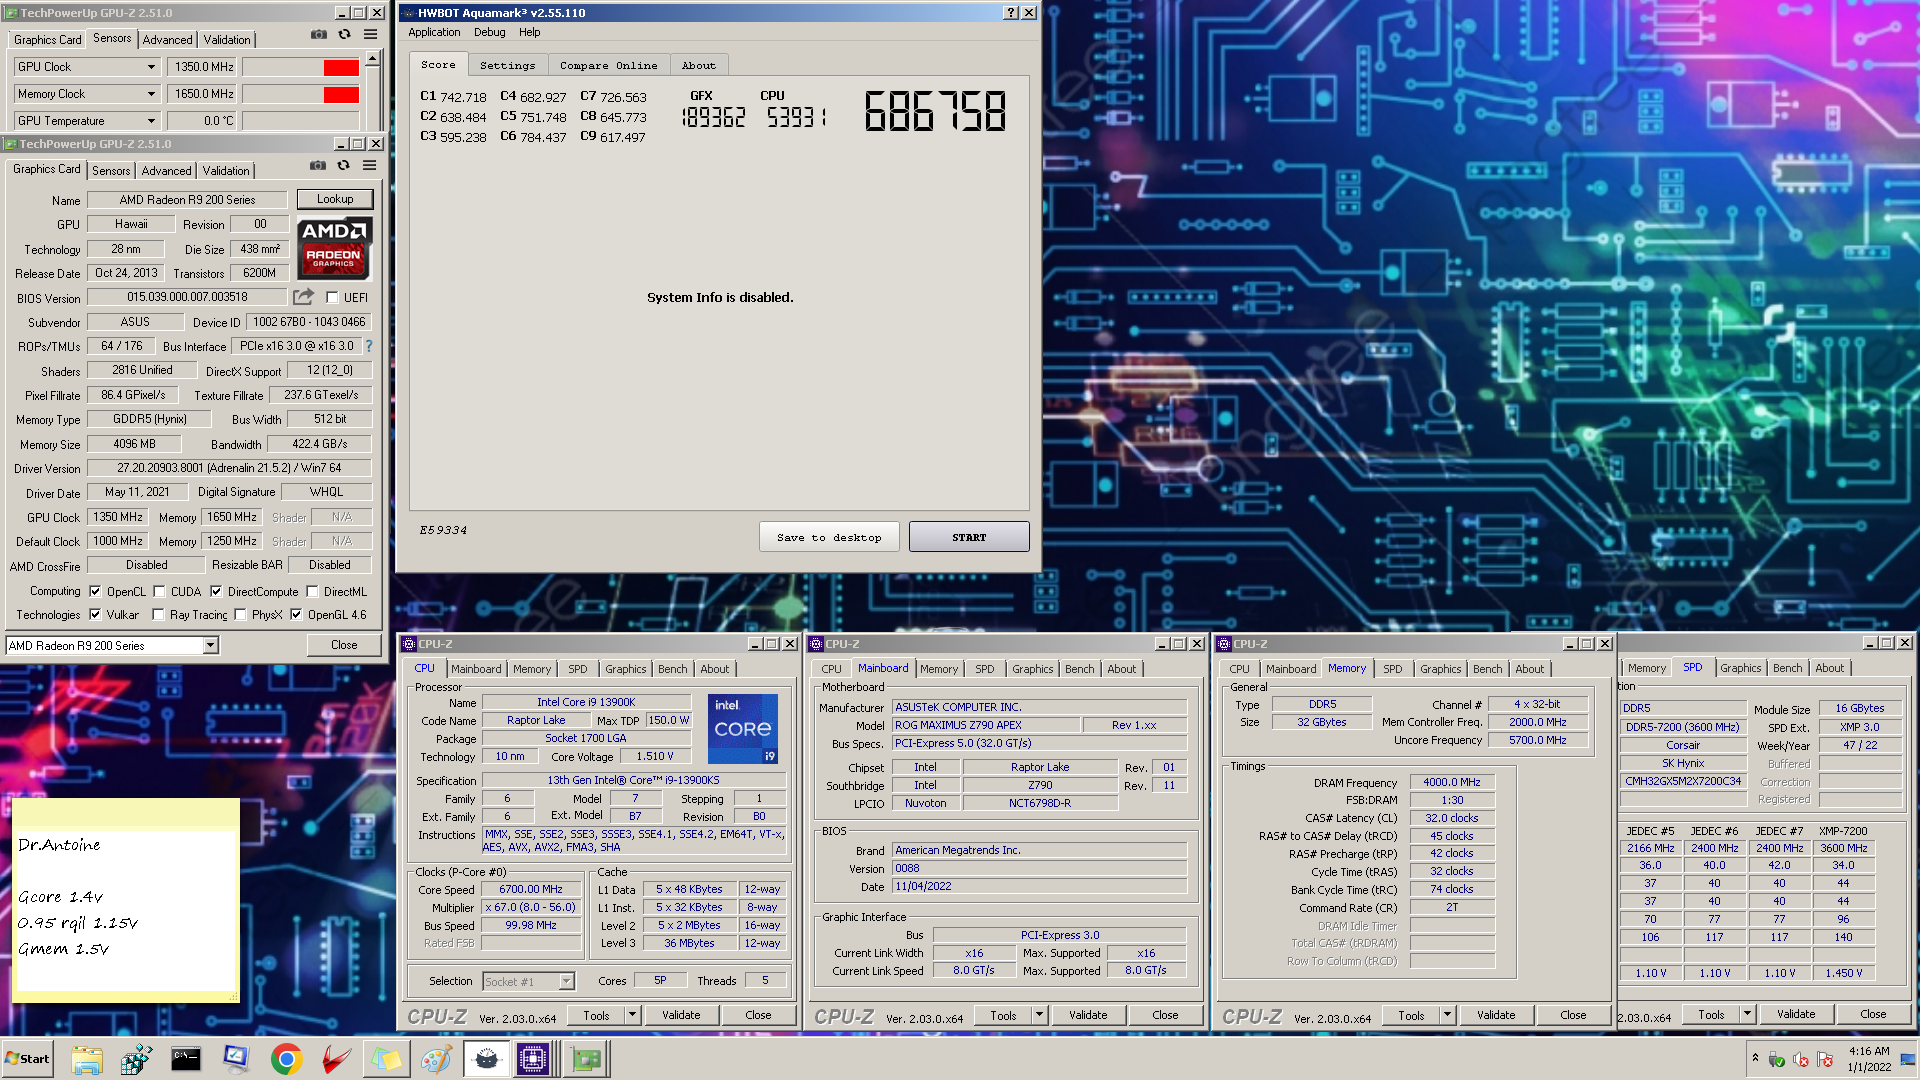
Task: Click the red wing icon on the taskbar
Action: point(336,1059)
